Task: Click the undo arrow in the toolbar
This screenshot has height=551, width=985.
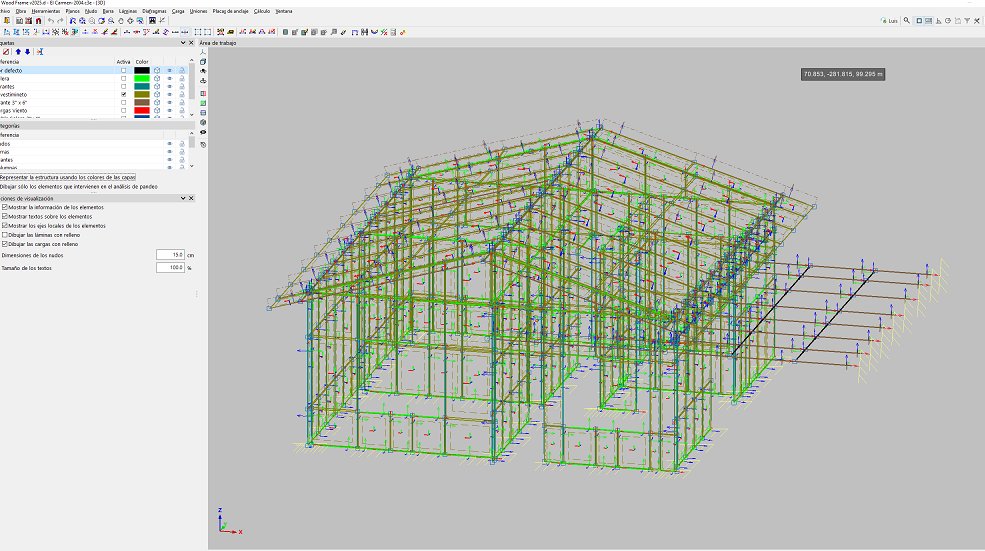Action: coord(51,20)
